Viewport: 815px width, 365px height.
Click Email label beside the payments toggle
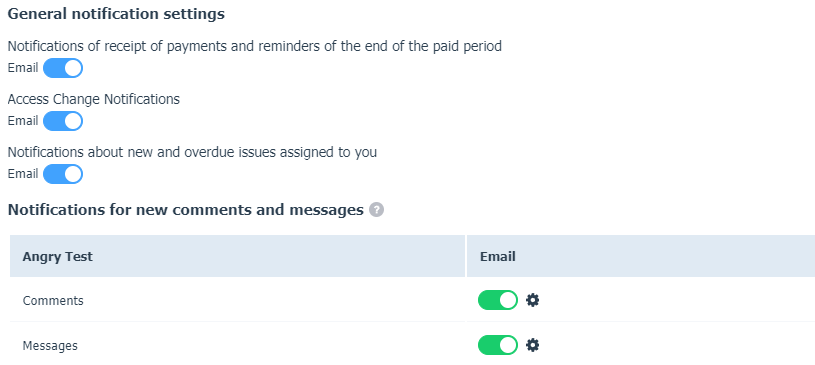23,68
